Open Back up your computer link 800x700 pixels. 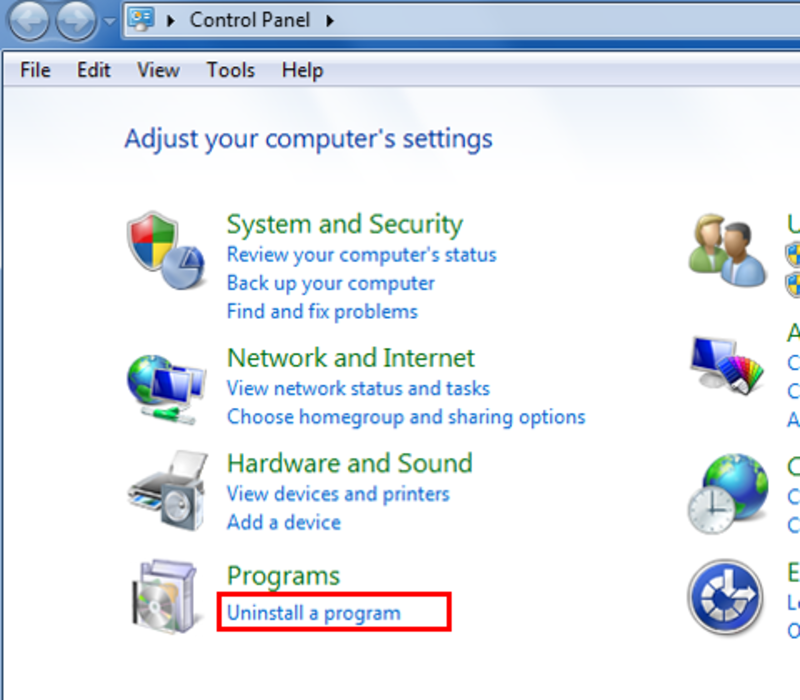(331, 283)
